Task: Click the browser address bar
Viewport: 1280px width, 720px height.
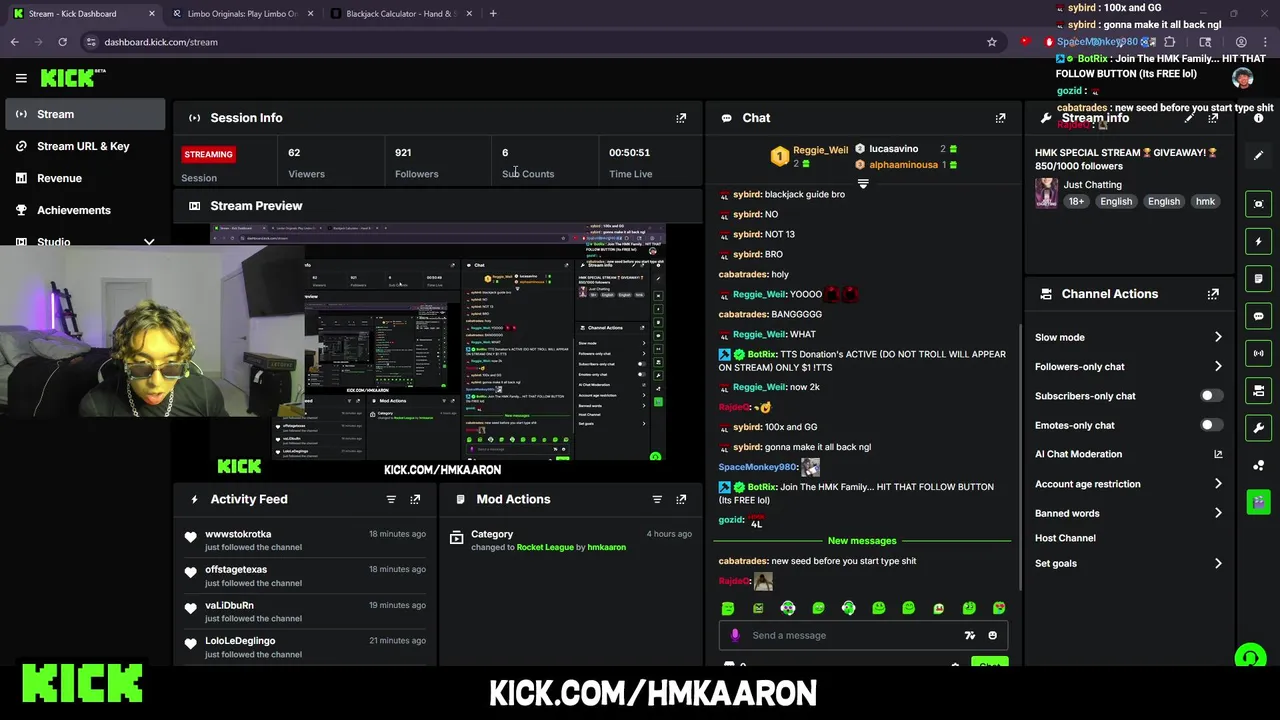Action: coord(540,42)
